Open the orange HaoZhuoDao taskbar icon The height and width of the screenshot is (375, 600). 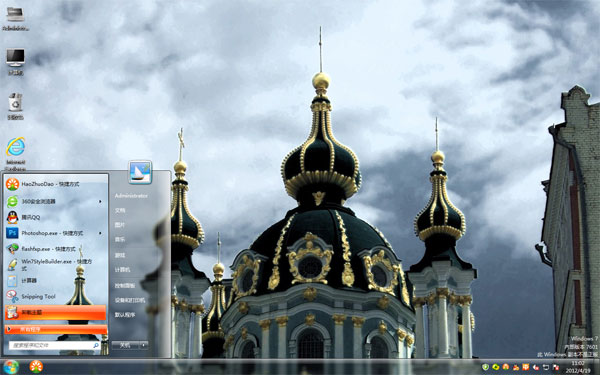pyautogui.click(x=36, y=367)
